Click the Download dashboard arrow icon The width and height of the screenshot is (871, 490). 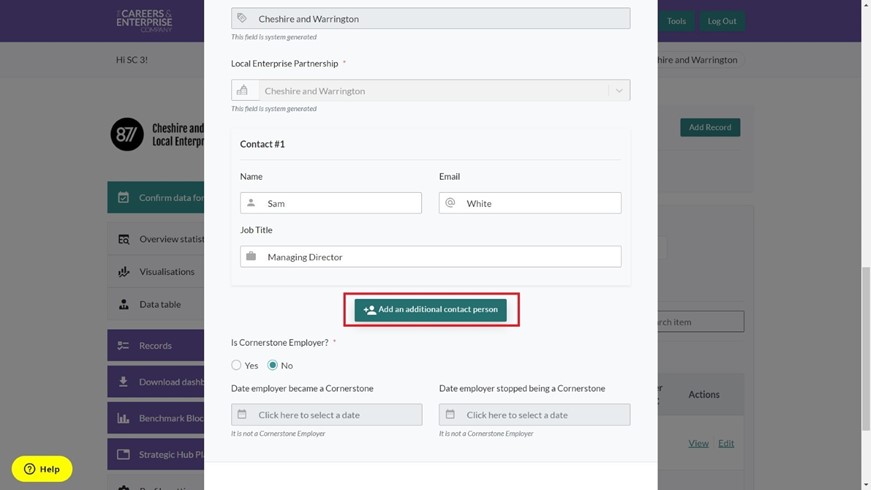pos(124,381)
